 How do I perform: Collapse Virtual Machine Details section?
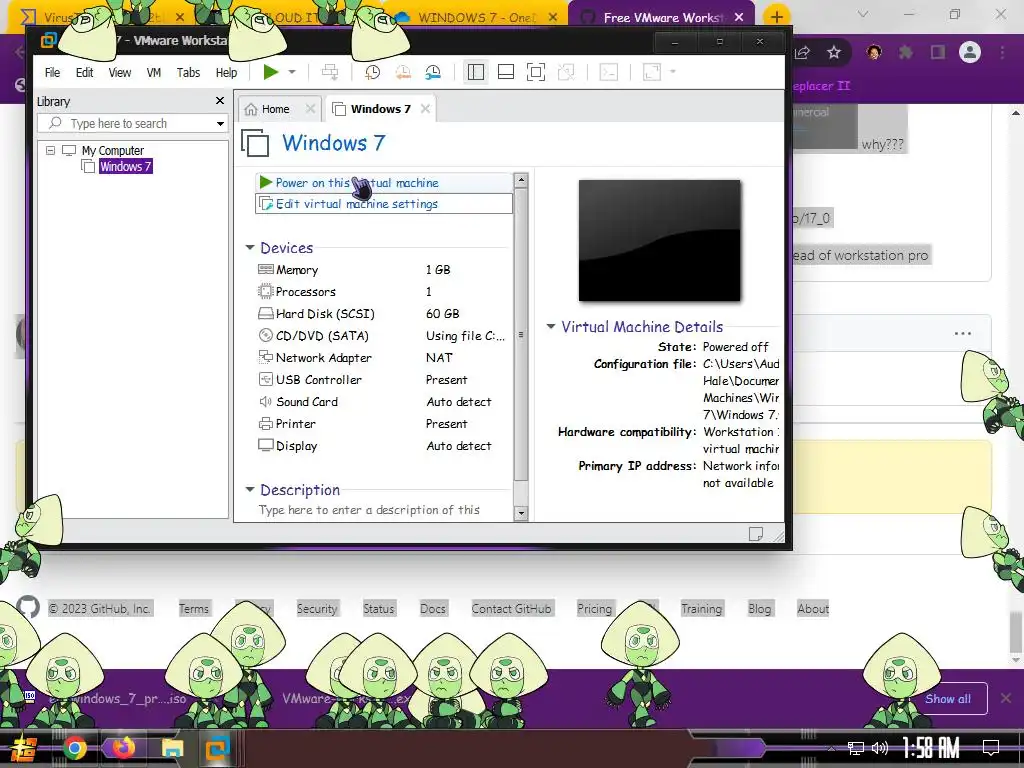pyautogui.click(x=551, y=326)
